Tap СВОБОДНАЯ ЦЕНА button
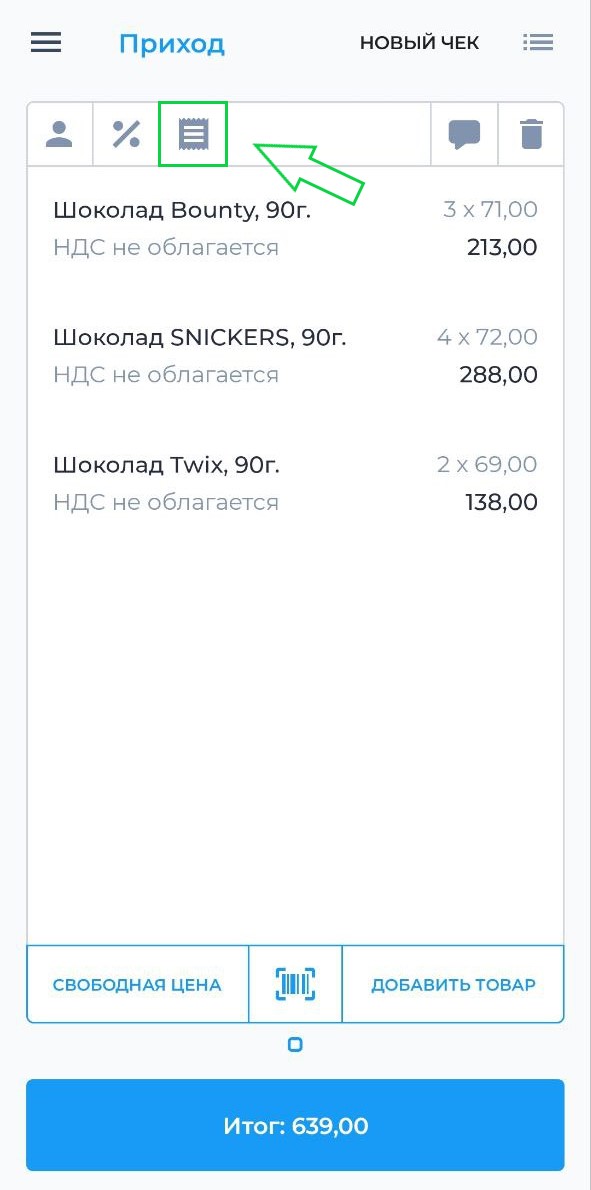Image resolution: width=591 pixels, height=1190 pixels. (x=137, y=984)
